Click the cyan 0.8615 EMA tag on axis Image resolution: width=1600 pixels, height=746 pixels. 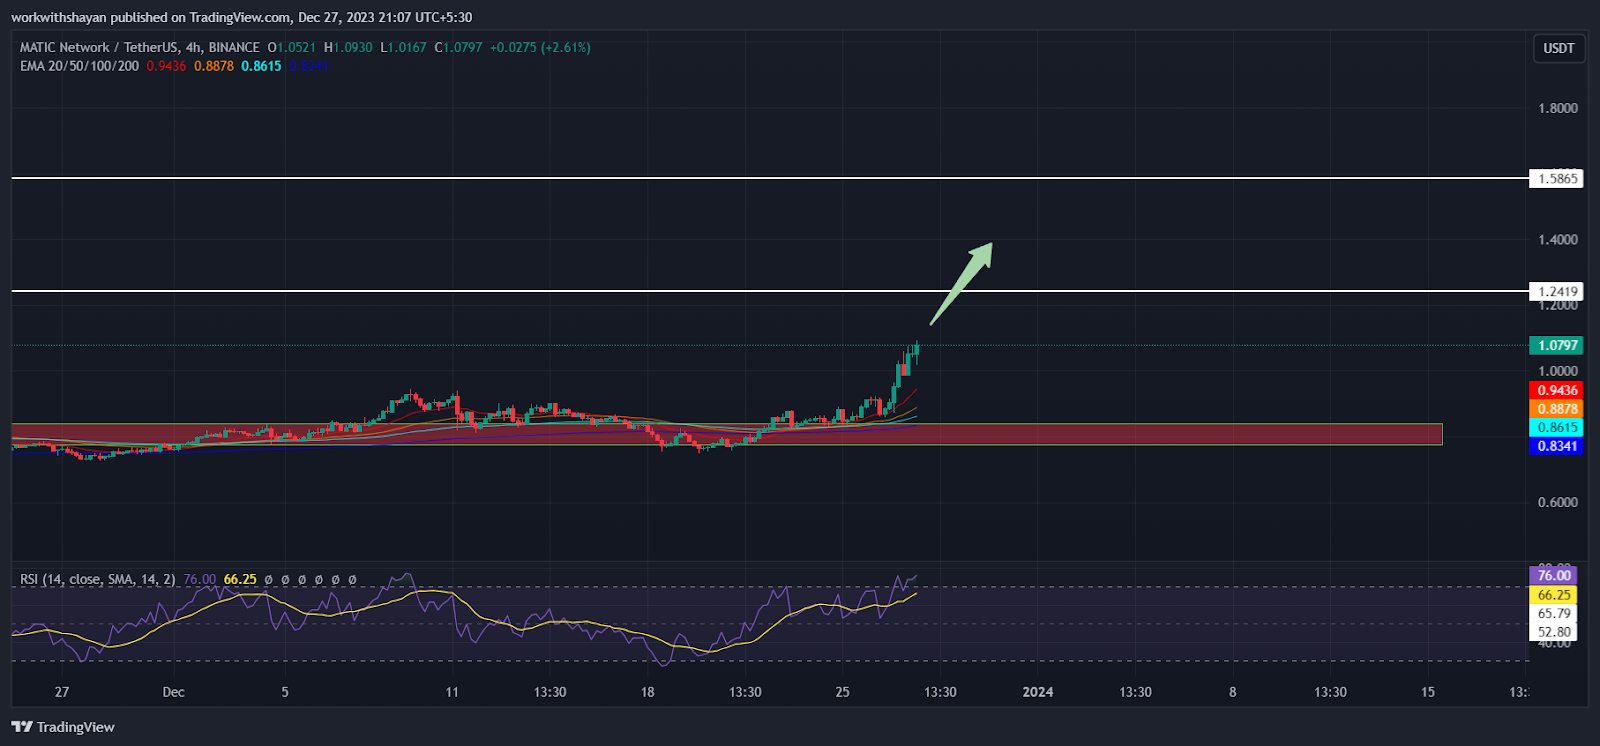pyautogui.click(x=1558, y=428)
